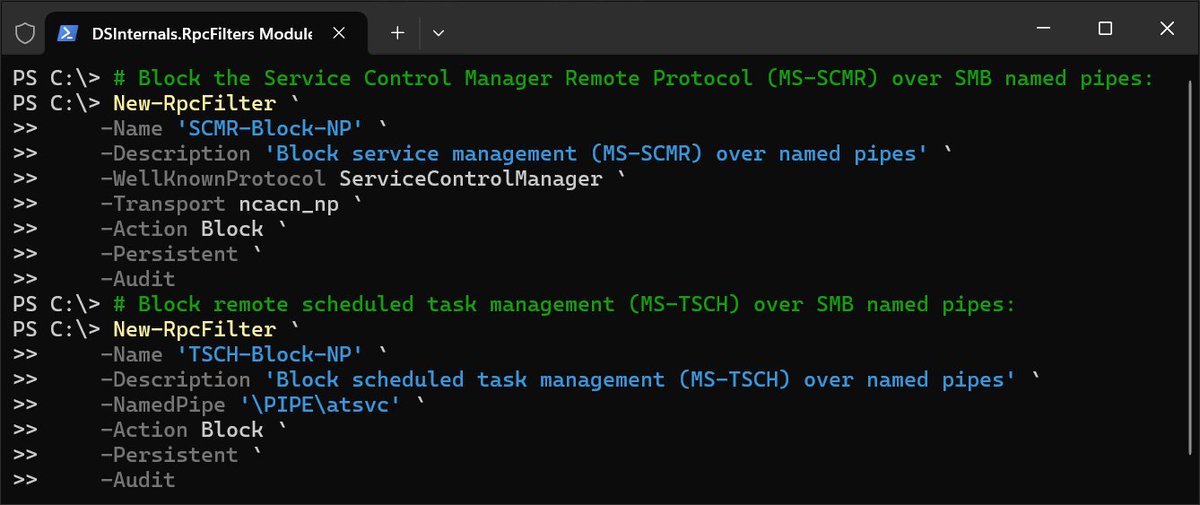Viewport: 1200px width, 505px height.
Task: Expand the new tab profile dropdown
Action: [x=438, y=33]
